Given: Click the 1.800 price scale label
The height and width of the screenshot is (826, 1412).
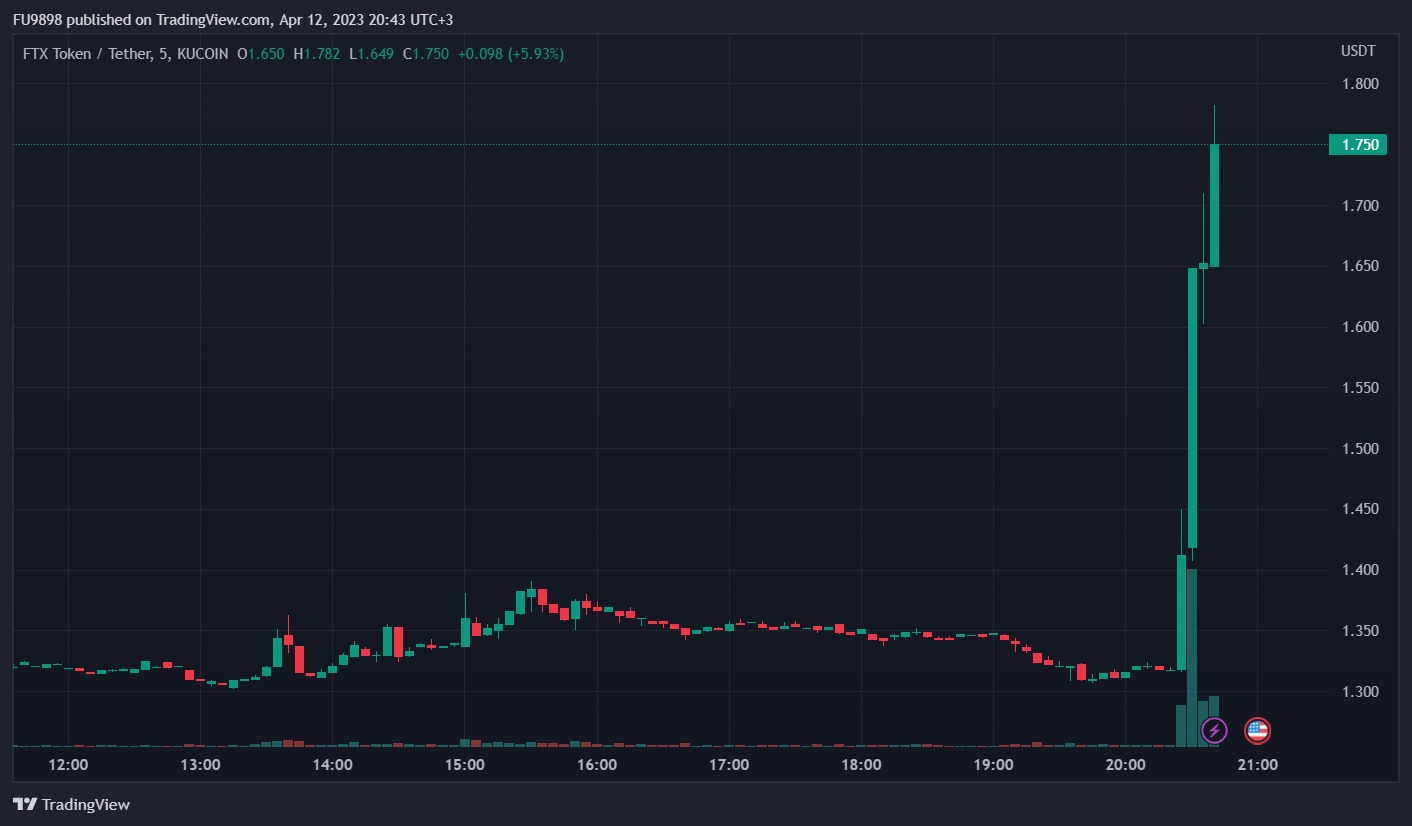Looking at the screenshot, I should tap(1359, 84).
